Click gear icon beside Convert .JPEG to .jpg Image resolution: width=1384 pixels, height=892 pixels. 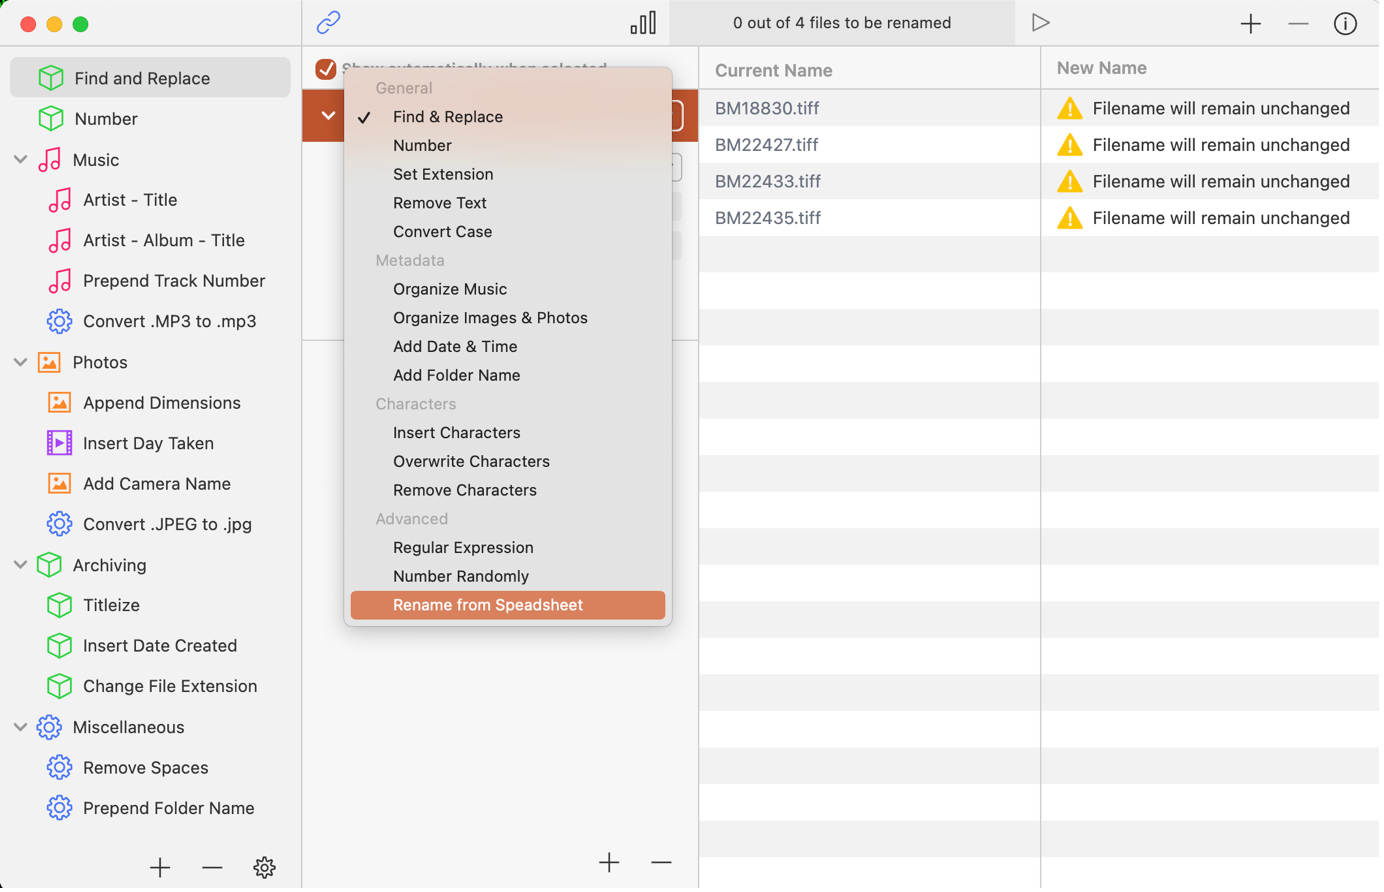coord(60,525)
